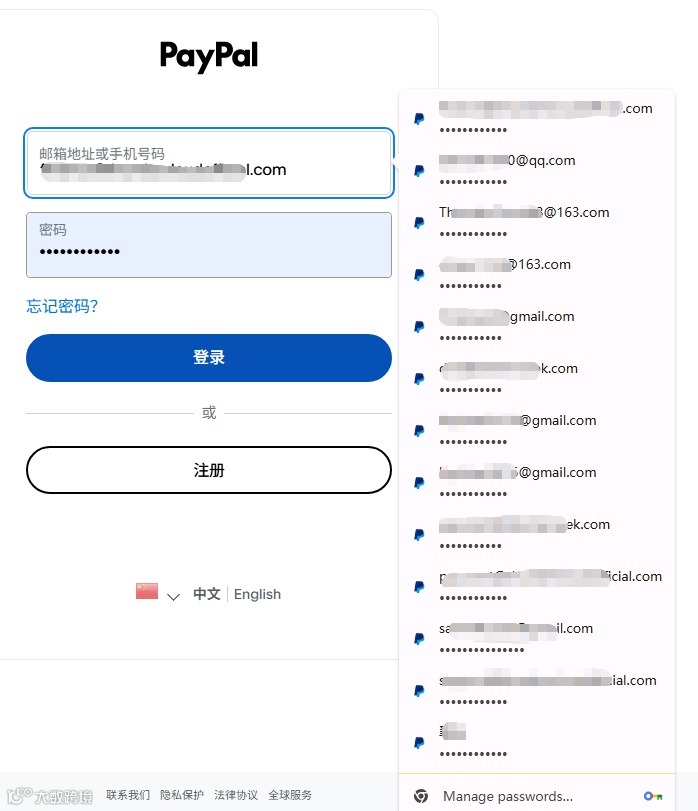Click the China flag icon
This screenshot has width=698, height=811.
pyautogui.click(x=147, y=591)
